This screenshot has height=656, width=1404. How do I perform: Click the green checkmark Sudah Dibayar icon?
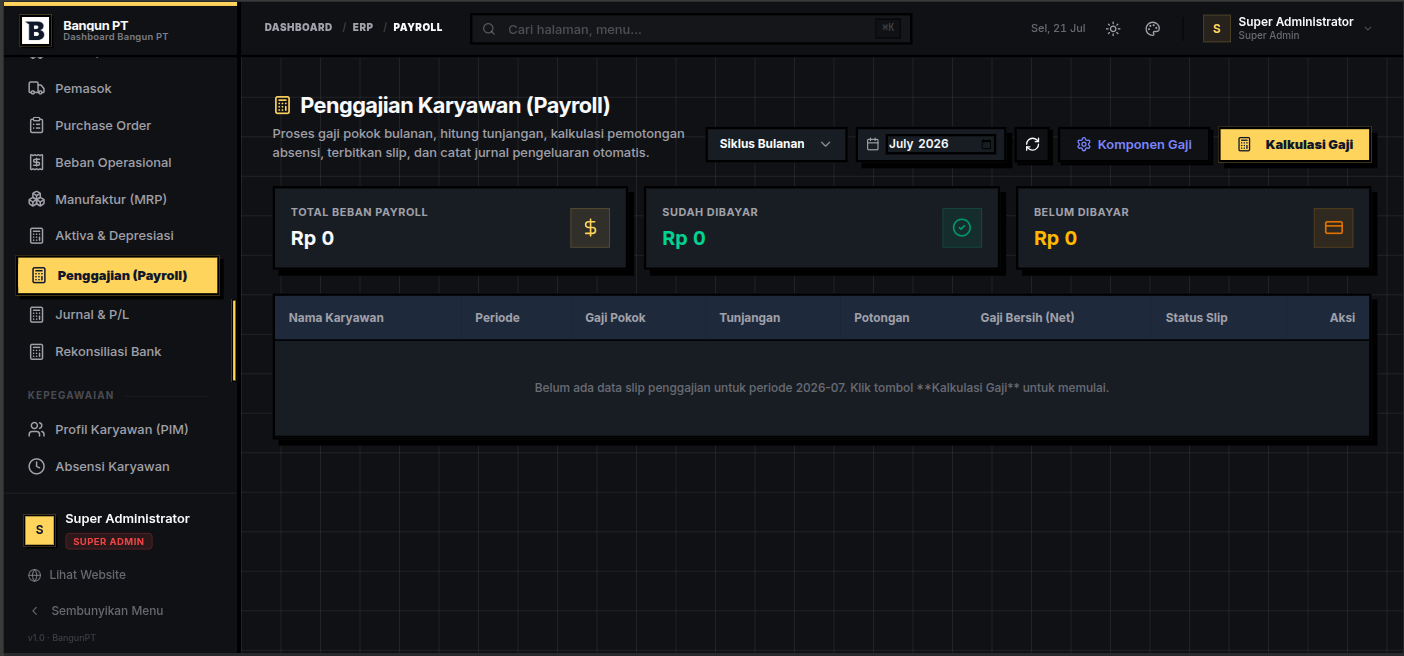click(x=962, y=228)
